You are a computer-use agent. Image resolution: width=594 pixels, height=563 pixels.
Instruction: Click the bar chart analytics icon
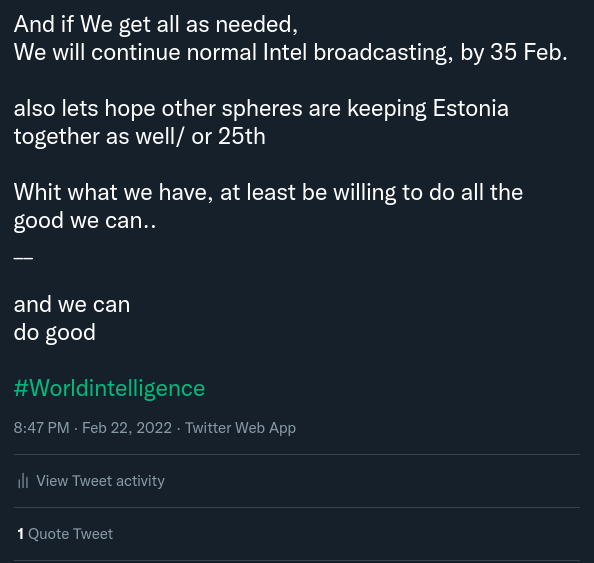click(x=23, y=481)
